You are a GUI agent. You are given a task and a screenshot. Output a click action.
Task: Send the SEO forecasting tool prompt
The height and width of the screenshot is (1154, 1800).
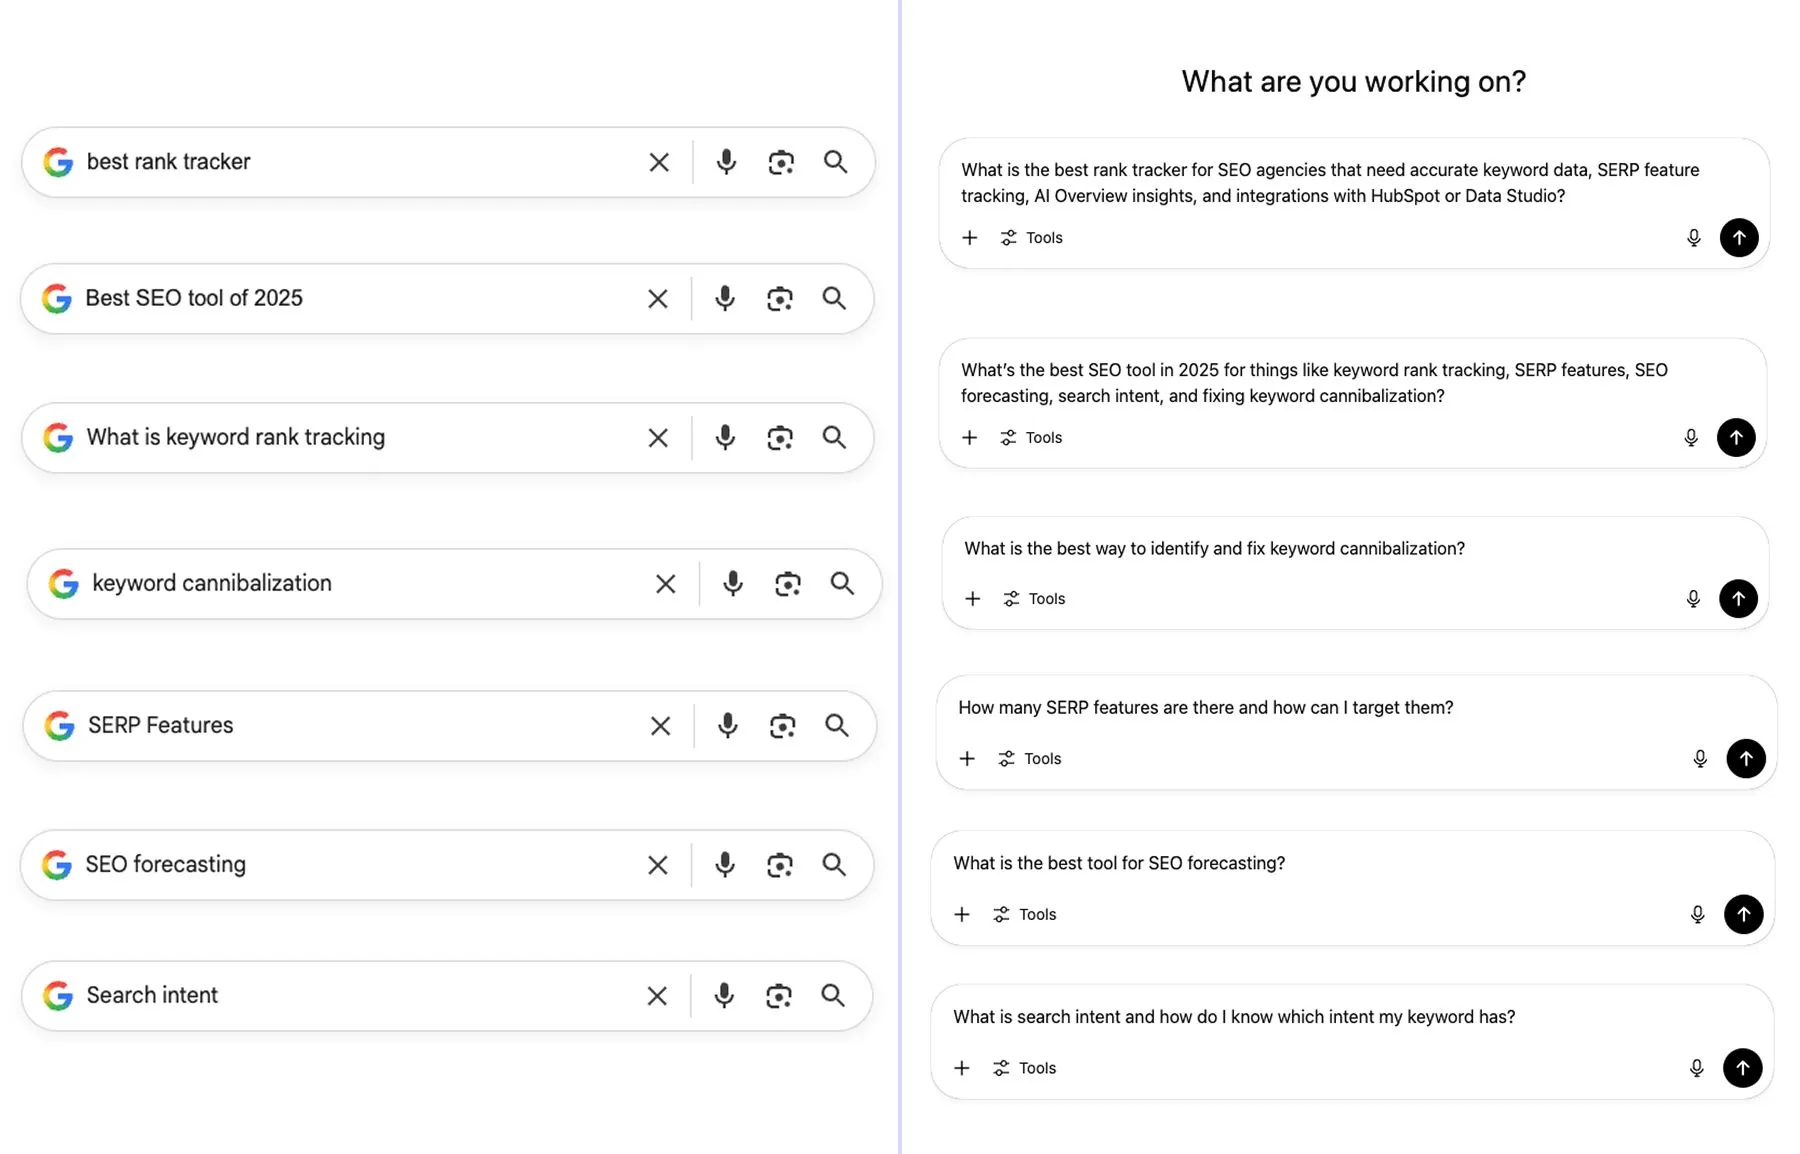click(1743, 914)
